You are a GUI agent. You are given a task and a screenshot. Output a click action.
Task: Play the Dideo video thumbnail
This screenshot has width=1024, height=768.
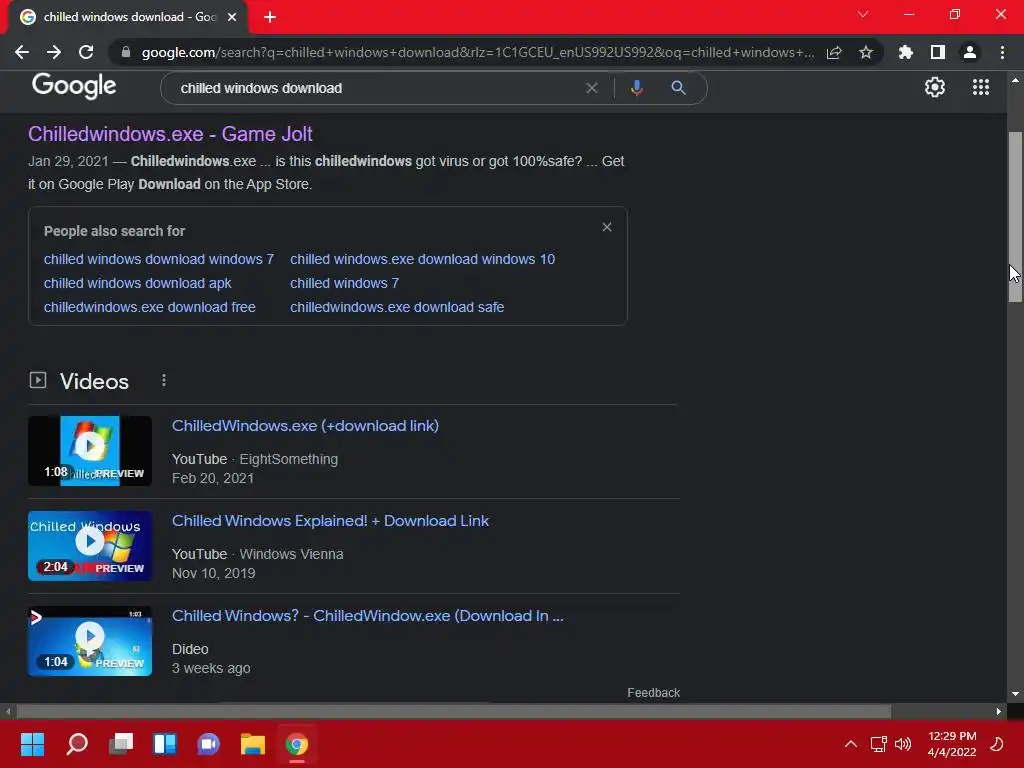click(90, 641)
